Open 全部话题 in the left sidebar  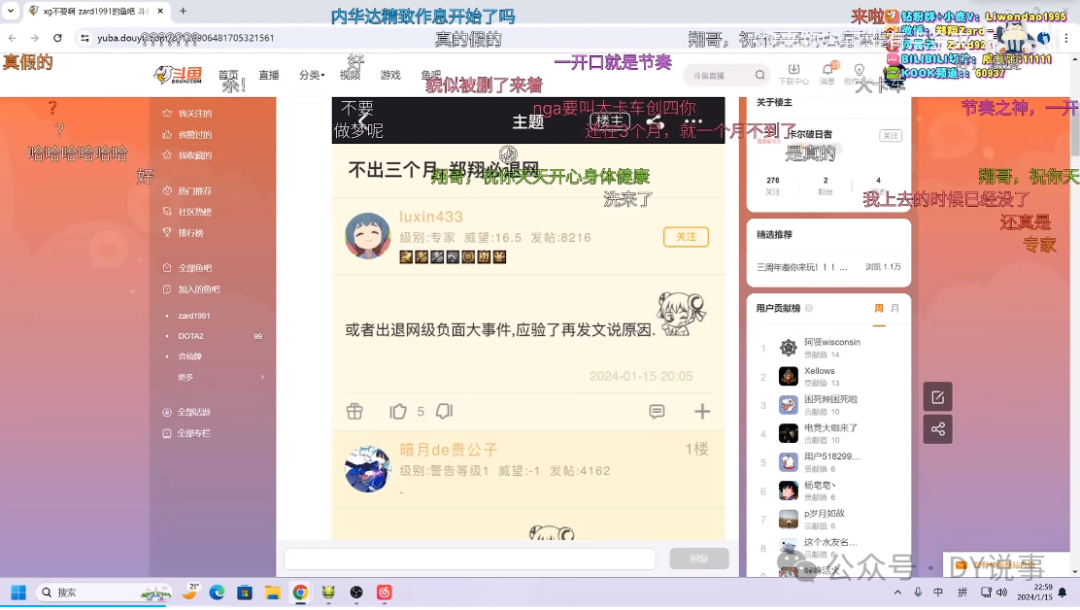coord(194,412)
